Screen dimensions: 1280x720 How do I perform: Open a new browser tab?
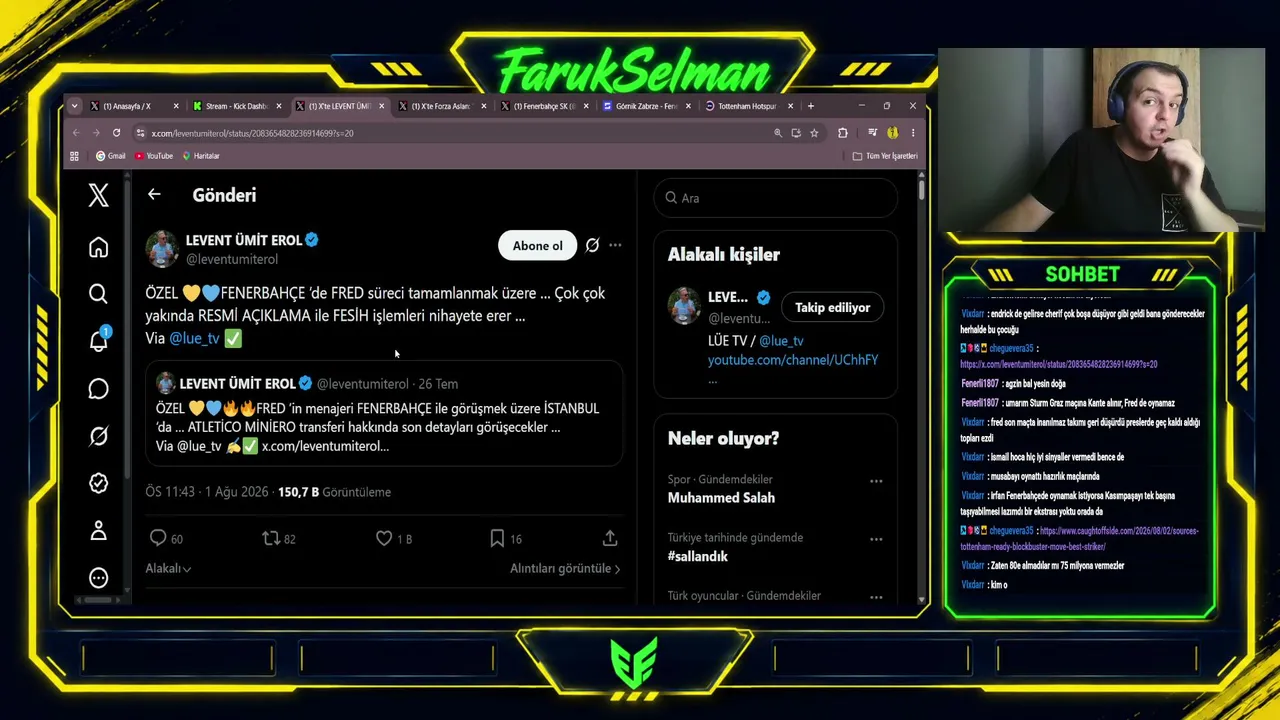click(x=811, y=106)
